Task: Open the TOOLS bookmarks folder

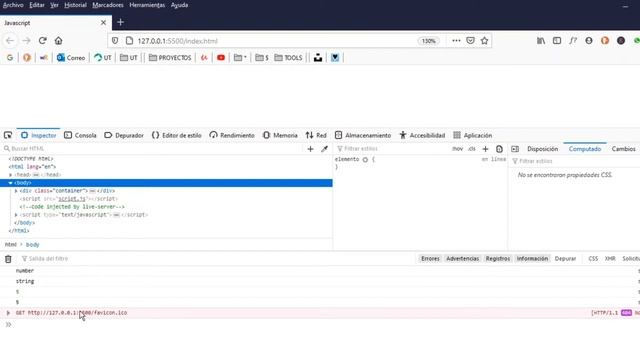Action: click(x=288, y=58)
